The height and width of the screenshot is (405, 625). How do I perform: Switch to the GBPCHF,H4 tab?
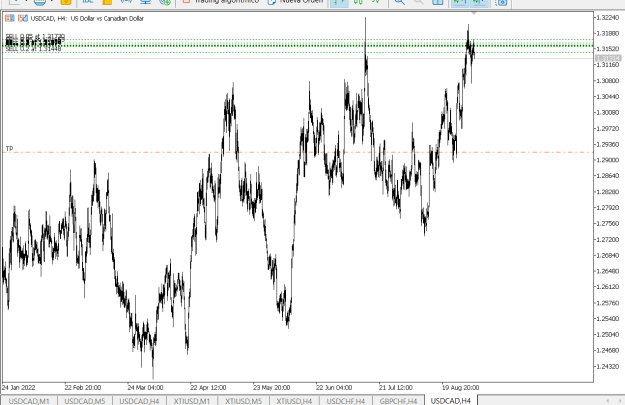click(398, 401)
